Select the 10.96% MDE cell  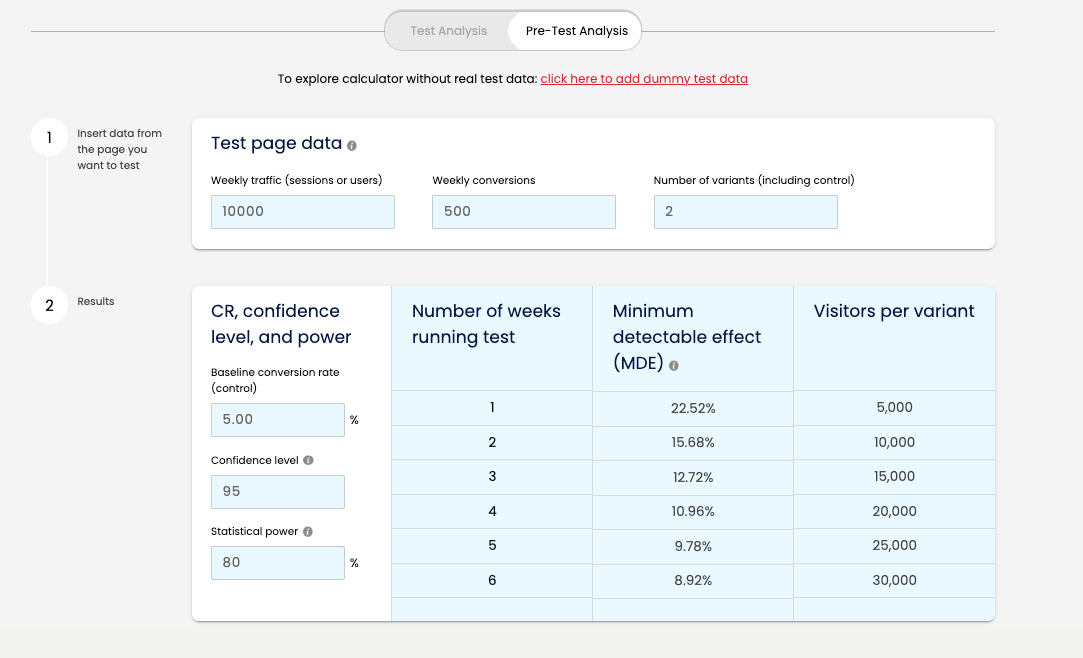point(693,512)
